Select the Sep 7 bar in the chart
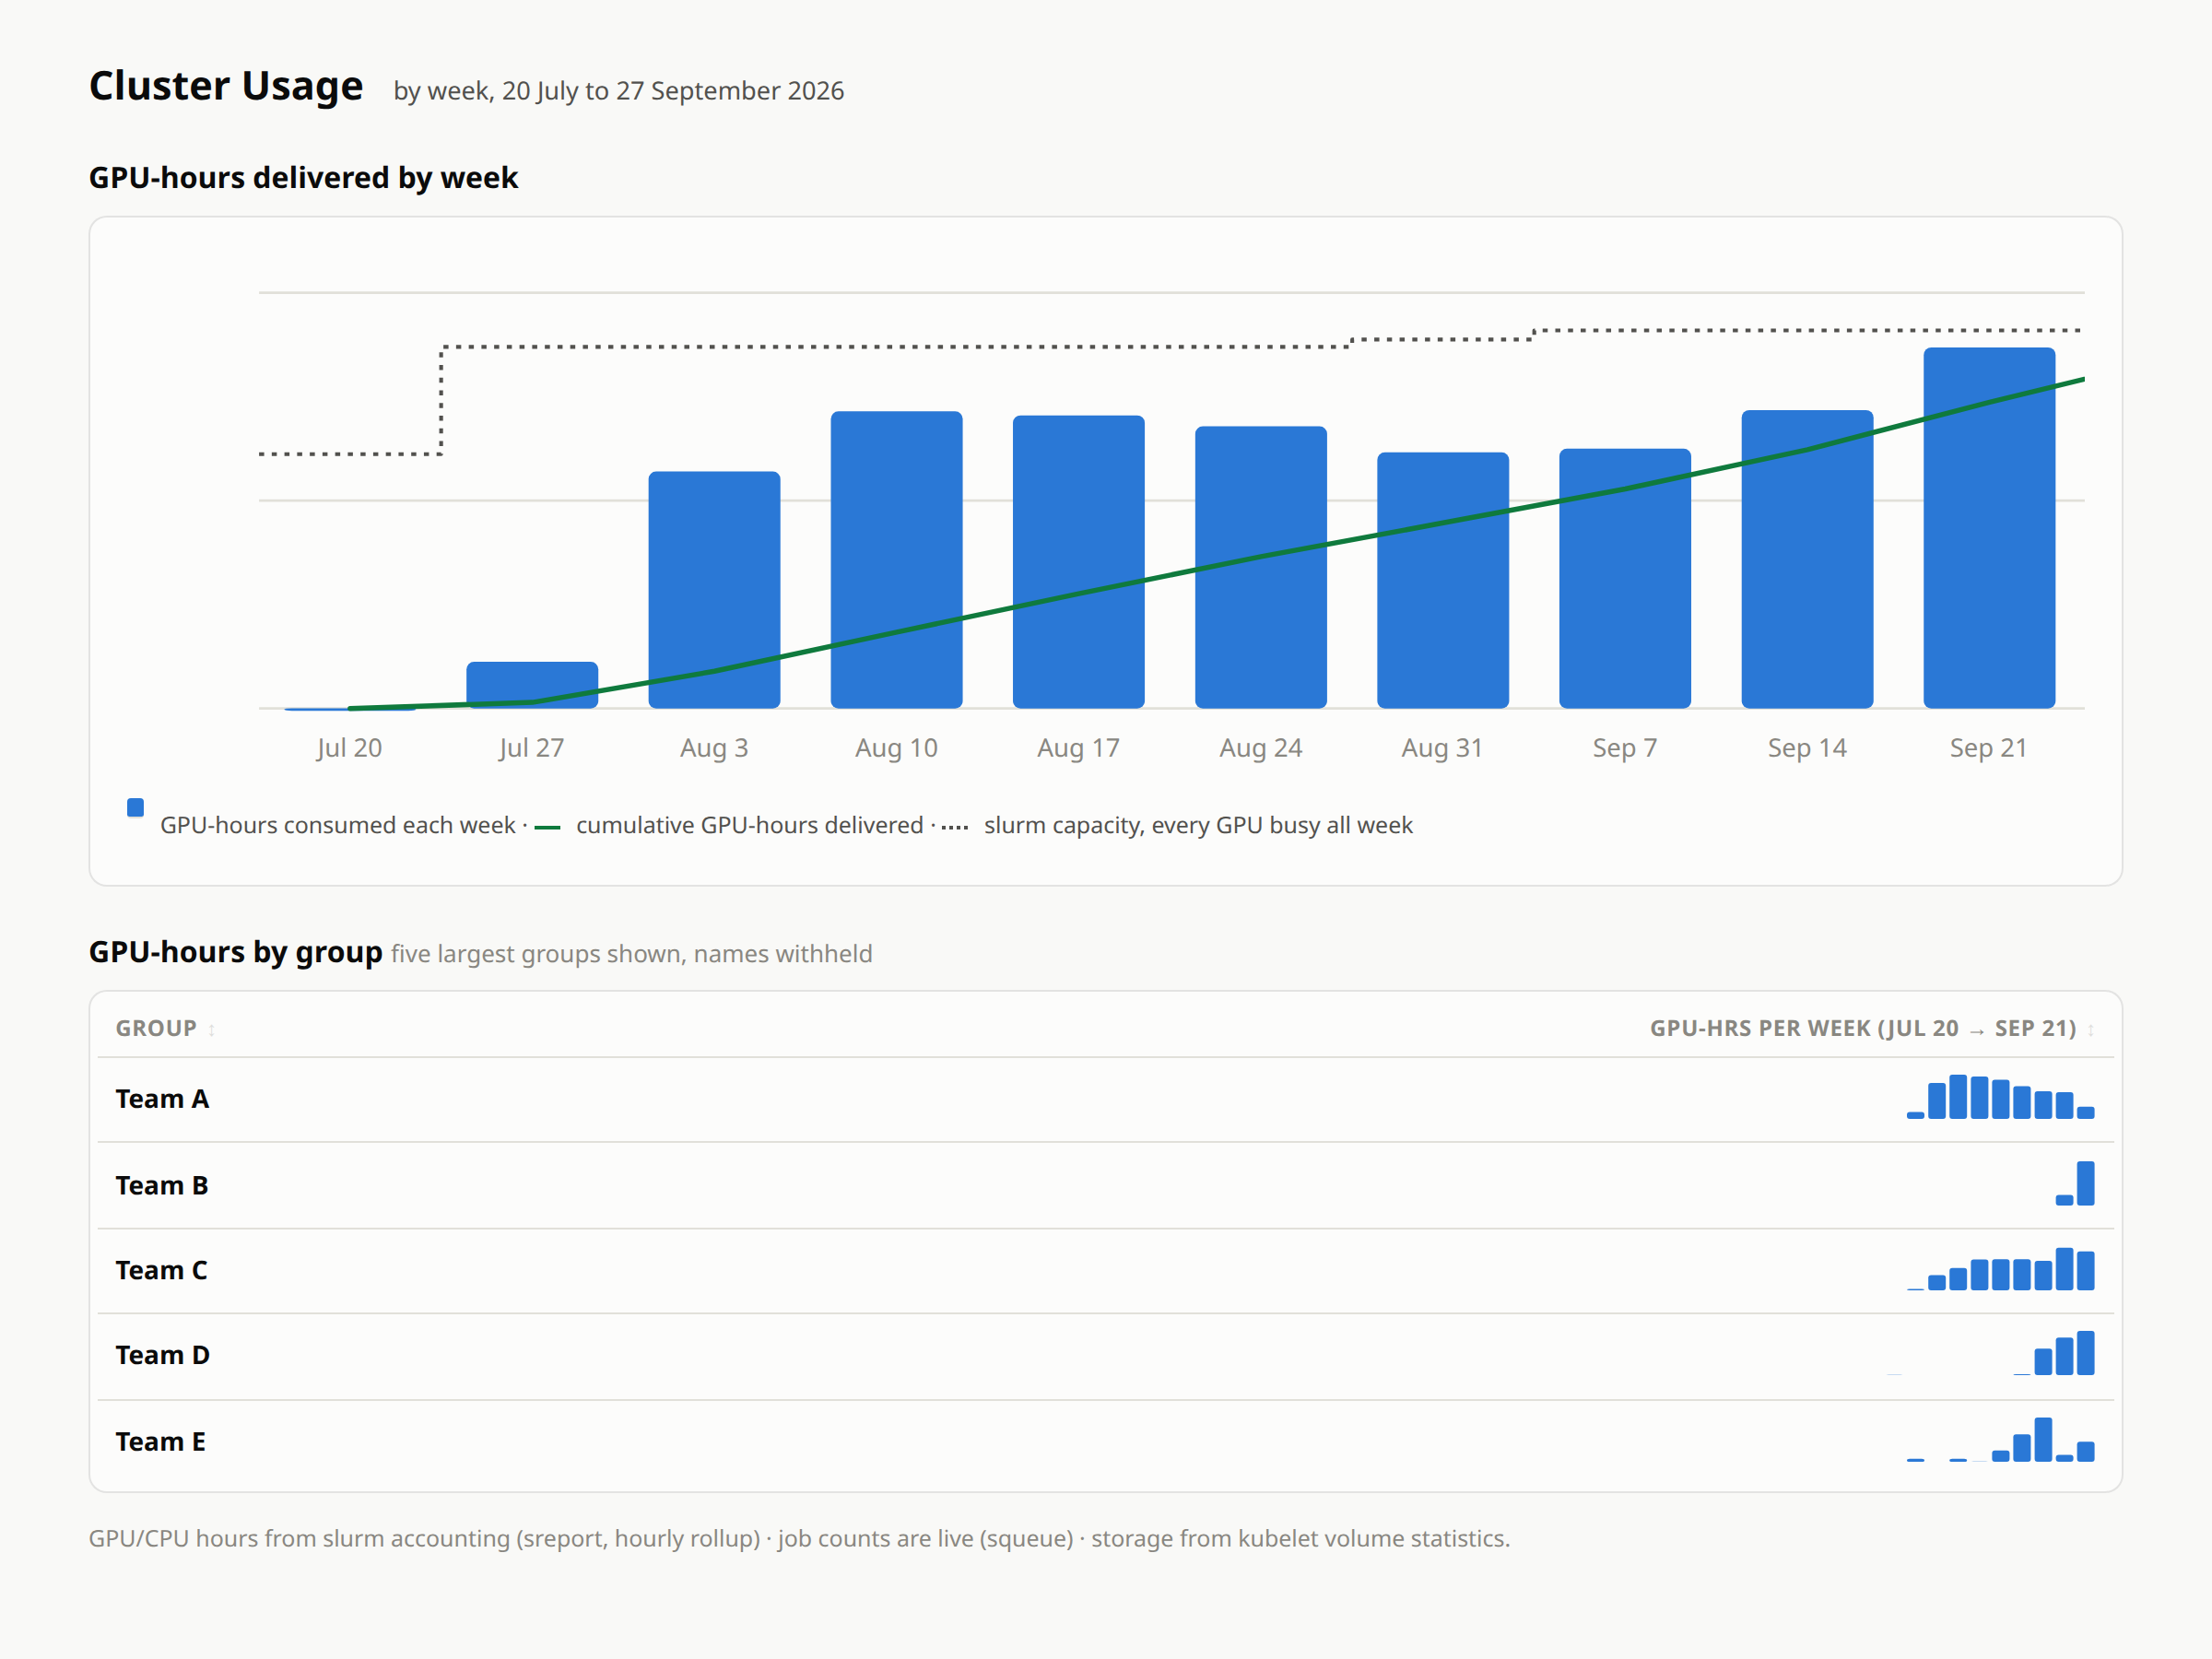The width and height of the screenshot is (2212, 1659). tap(1625, 578)
